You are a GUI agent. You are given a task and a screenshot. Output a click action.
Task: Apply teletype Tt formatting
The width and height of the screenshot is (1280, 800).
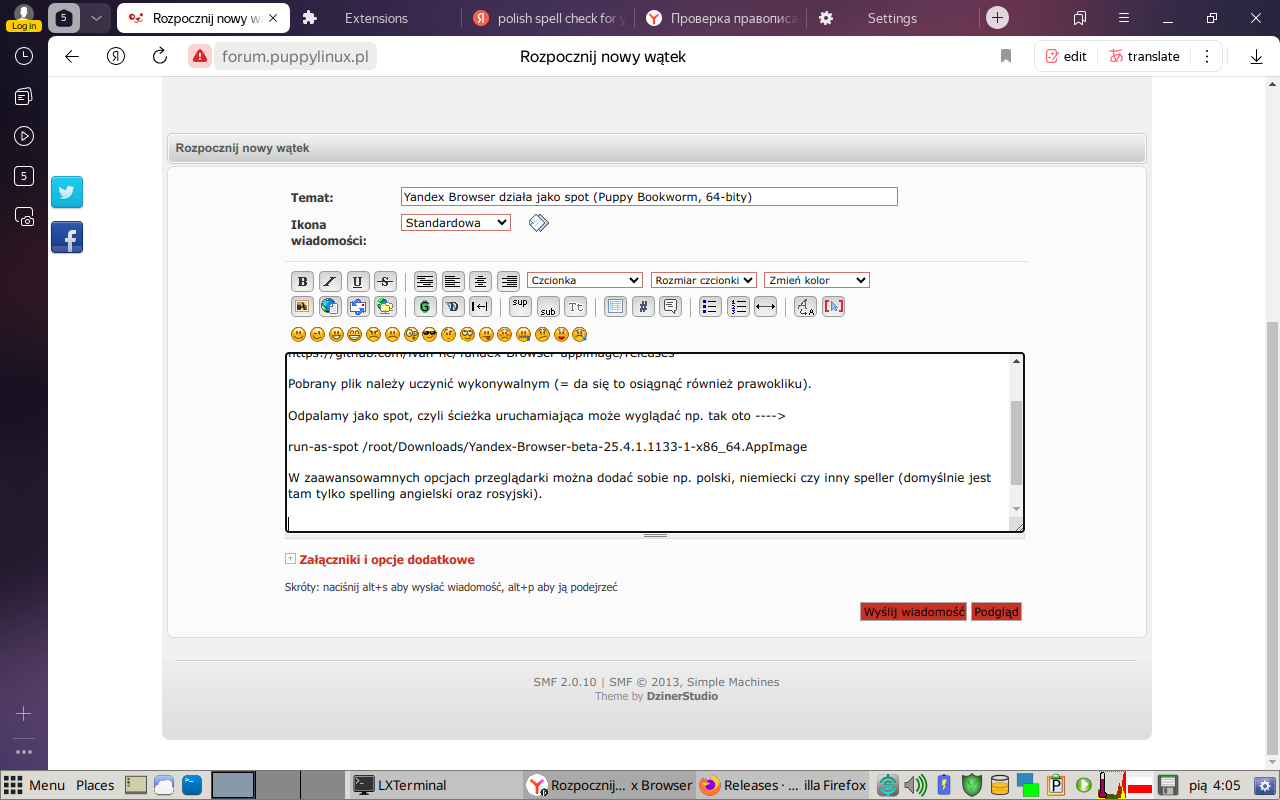(576, 307)
